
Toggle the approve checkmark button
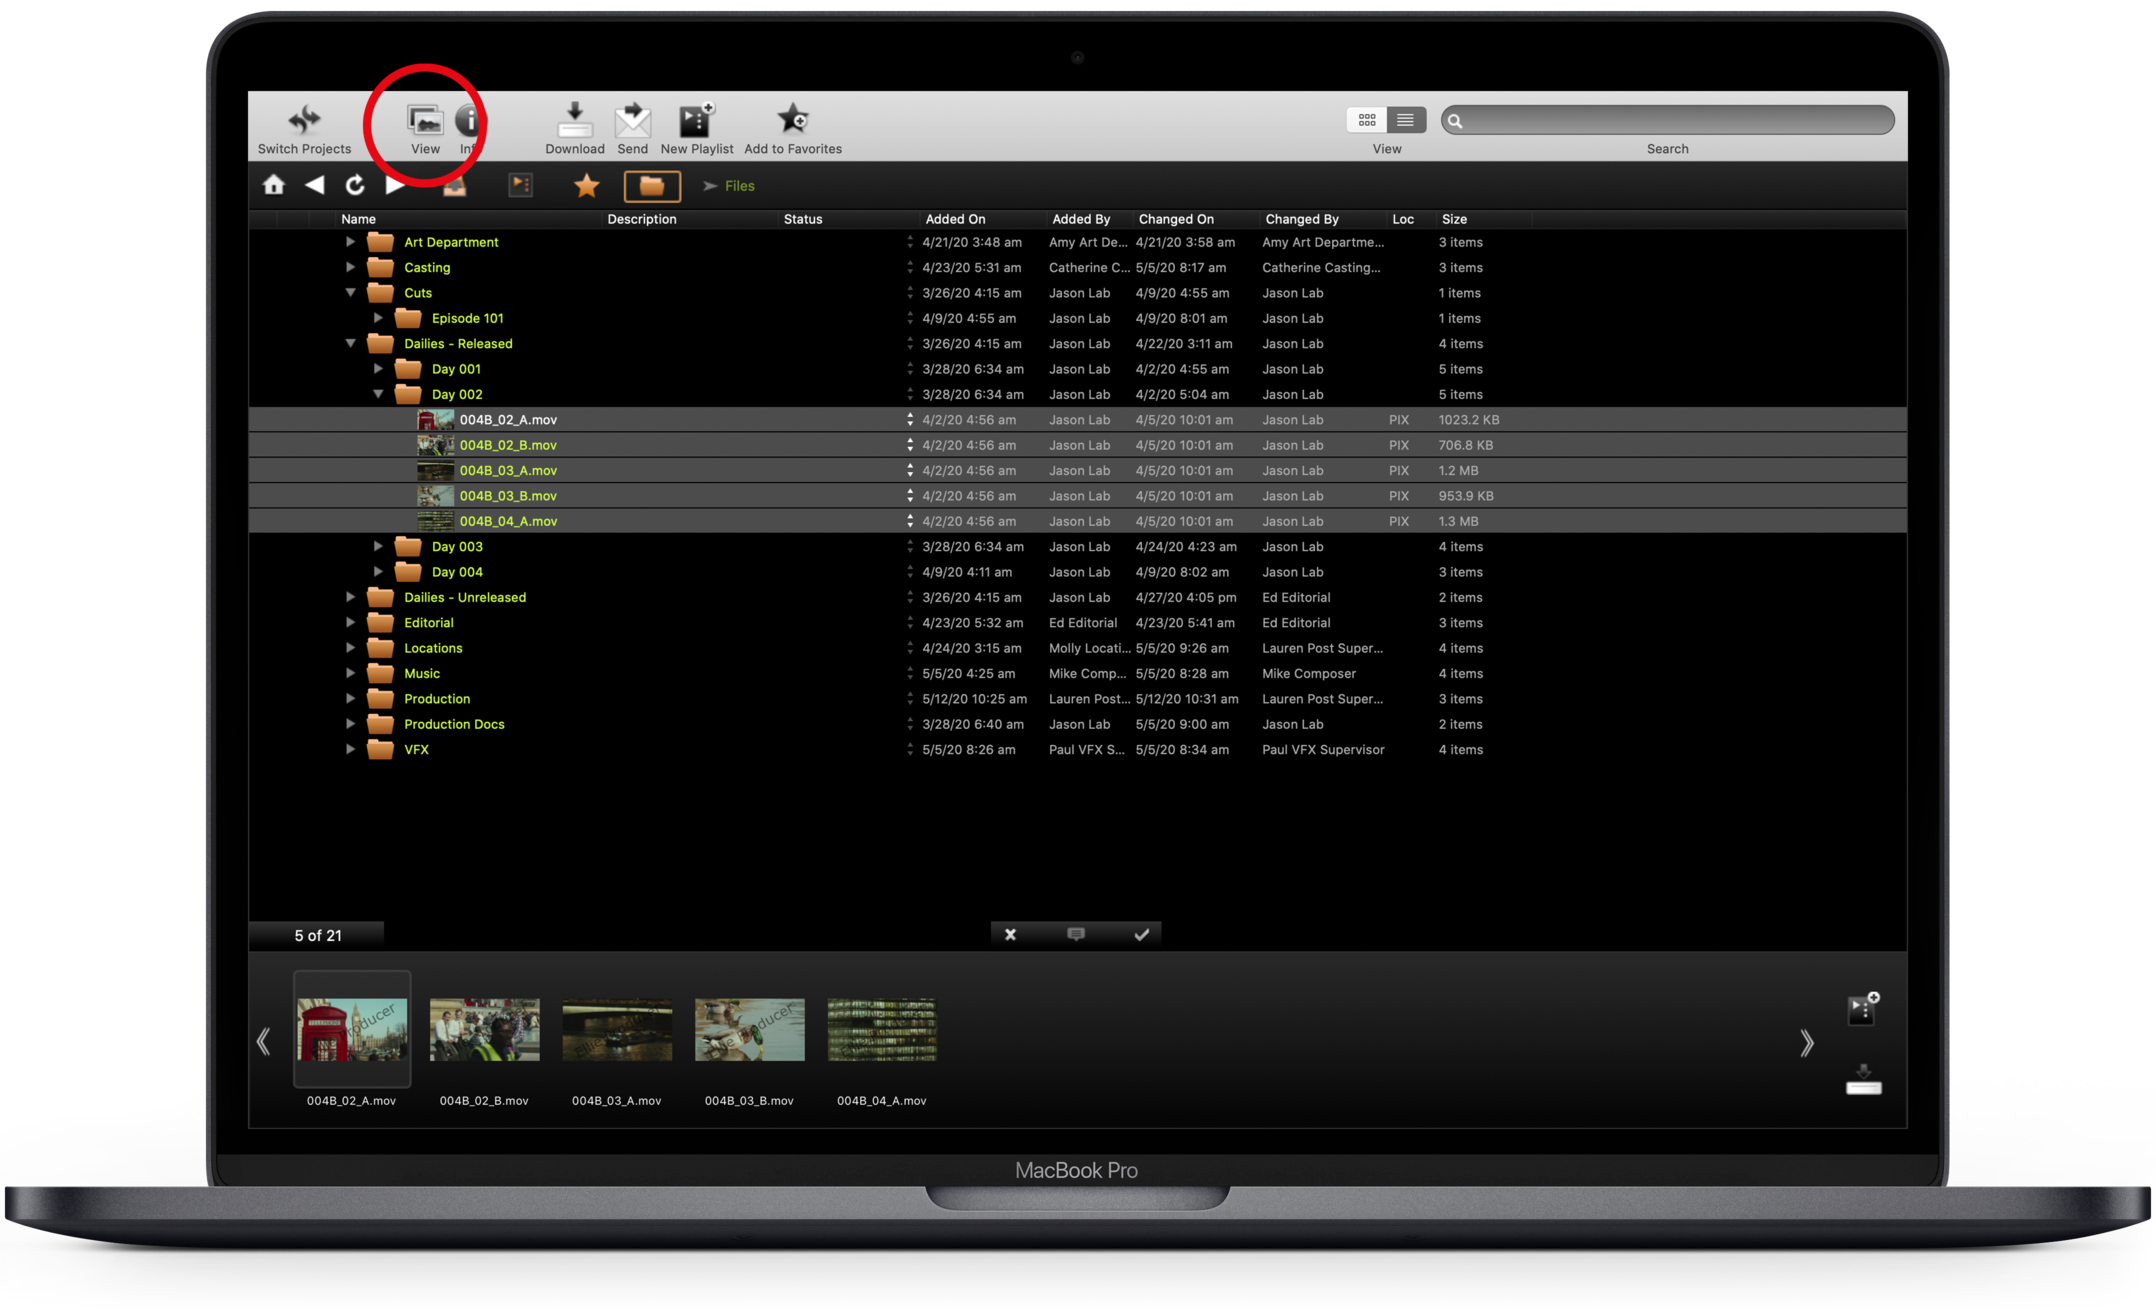(x=1141, y=934)
